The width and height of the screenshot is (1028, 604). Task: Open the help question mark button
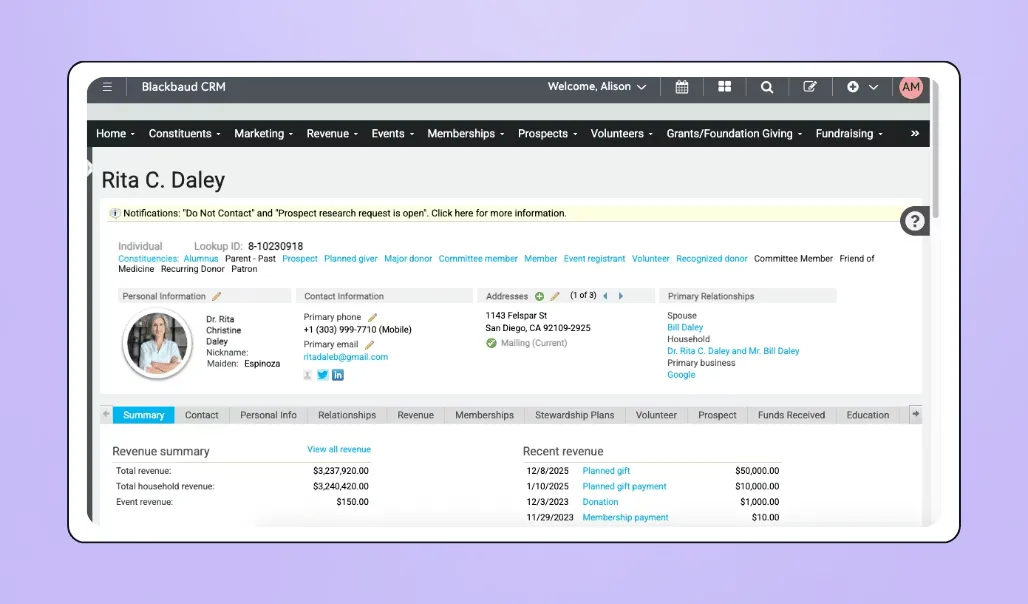(914, 222)
